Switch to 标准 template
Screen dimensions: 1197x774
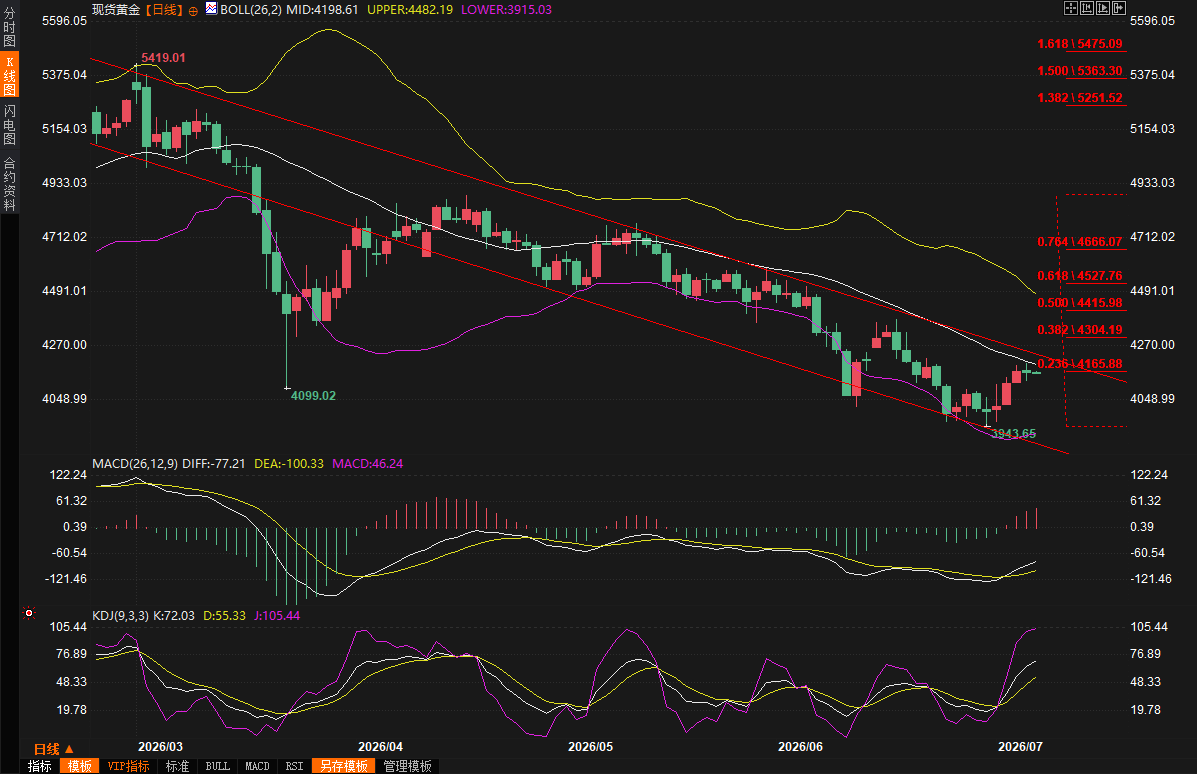[x=177, y=766]
